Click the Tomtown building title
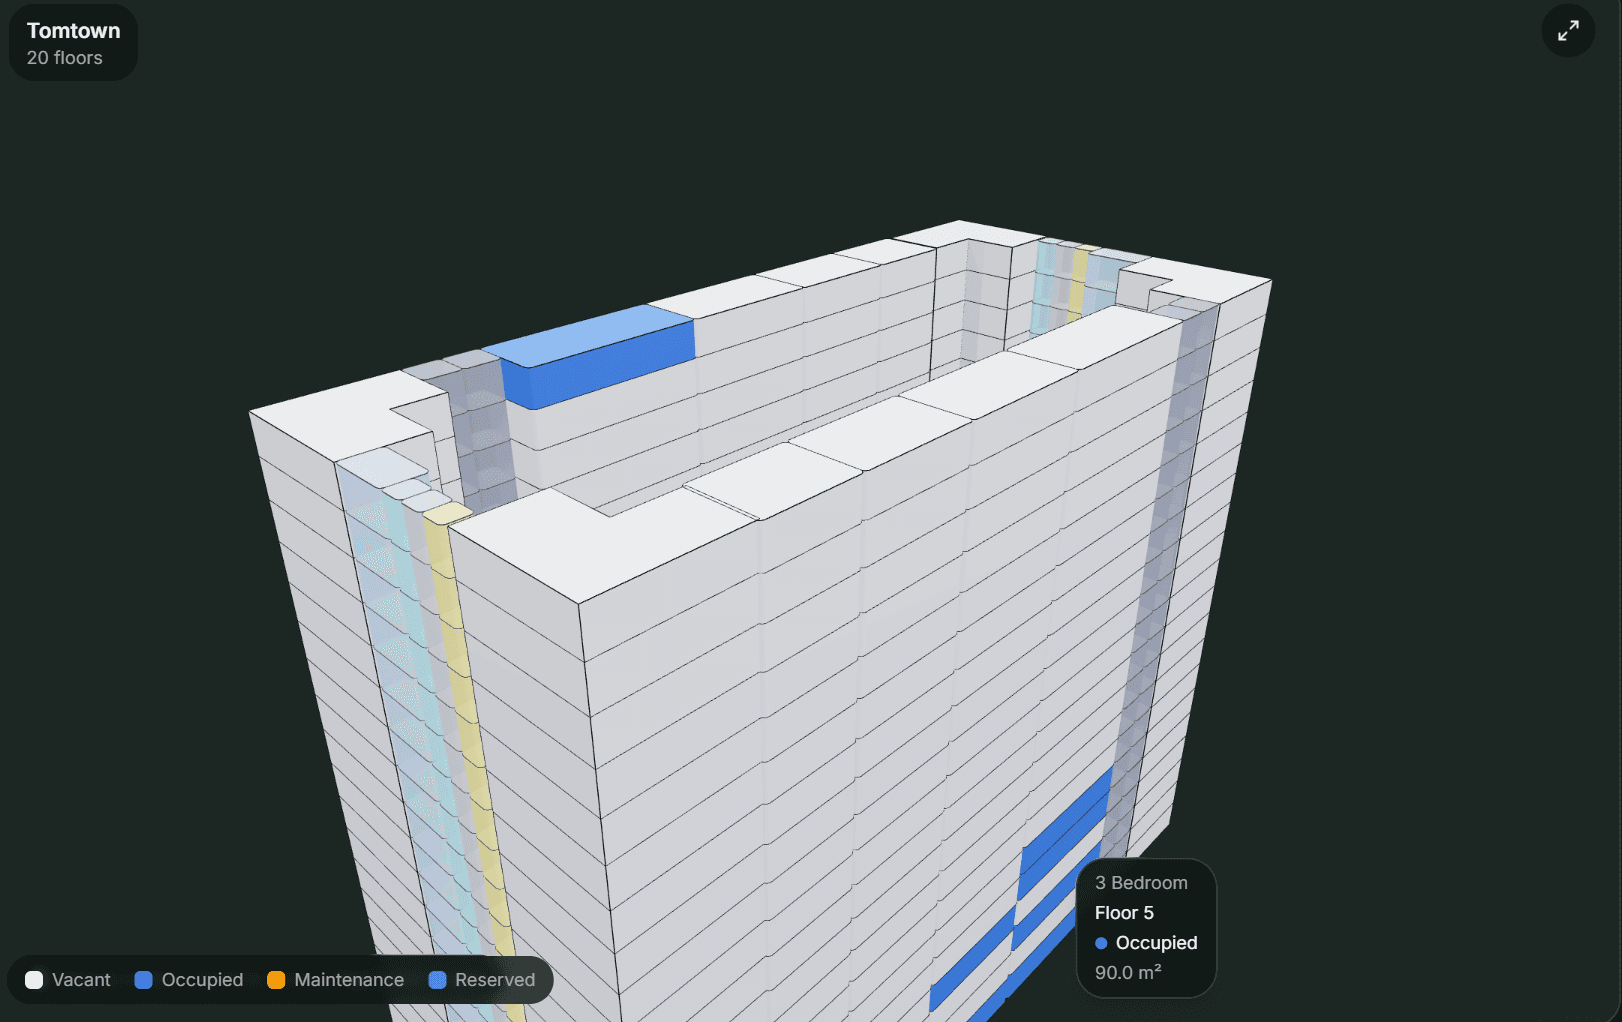Screen dimensions: 1622x1022 pyautogui.click(x=73, y=31)
